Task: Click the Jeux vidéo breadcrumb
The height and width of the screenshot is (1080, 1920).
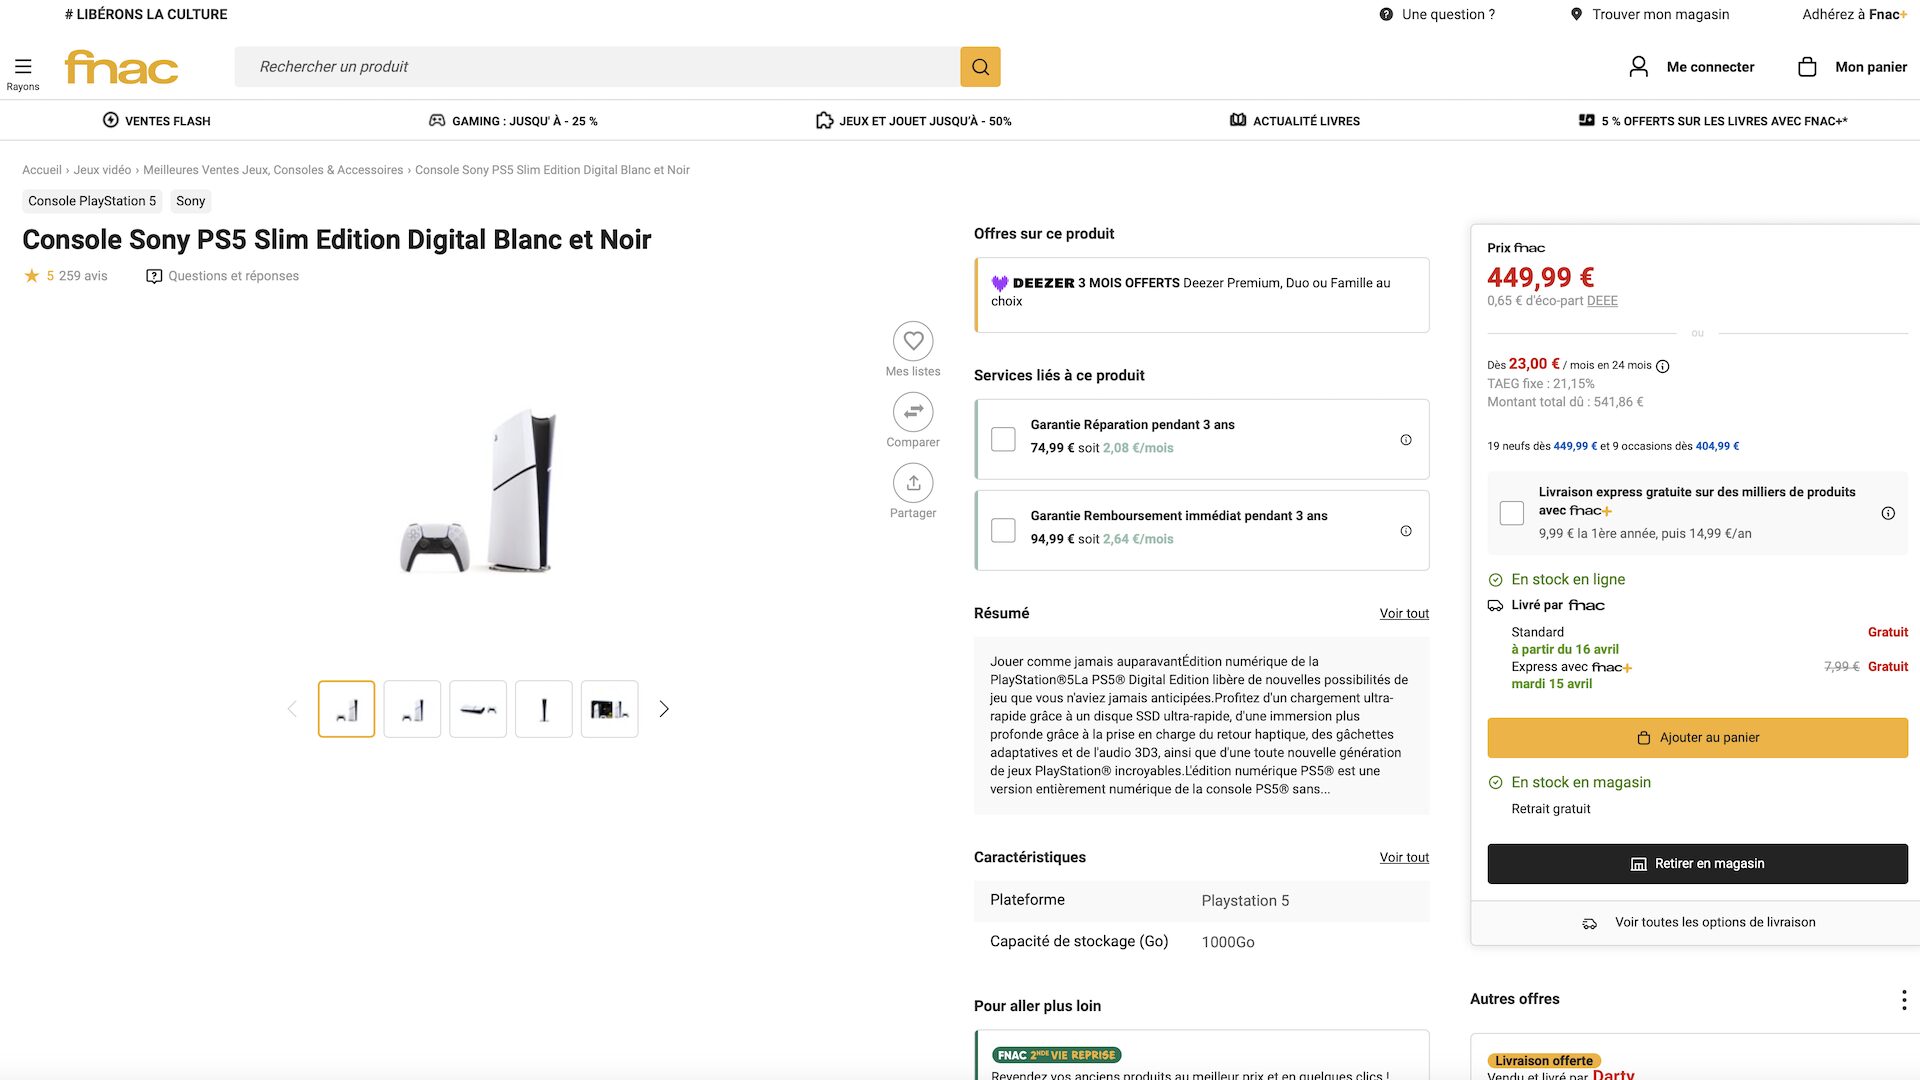Action: pyautogui.click(x=102, y=170)
